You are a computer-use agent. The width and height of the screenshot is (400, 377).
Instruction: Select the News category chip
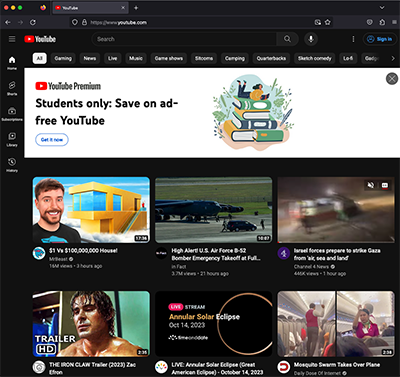click(x=90, y=58)
